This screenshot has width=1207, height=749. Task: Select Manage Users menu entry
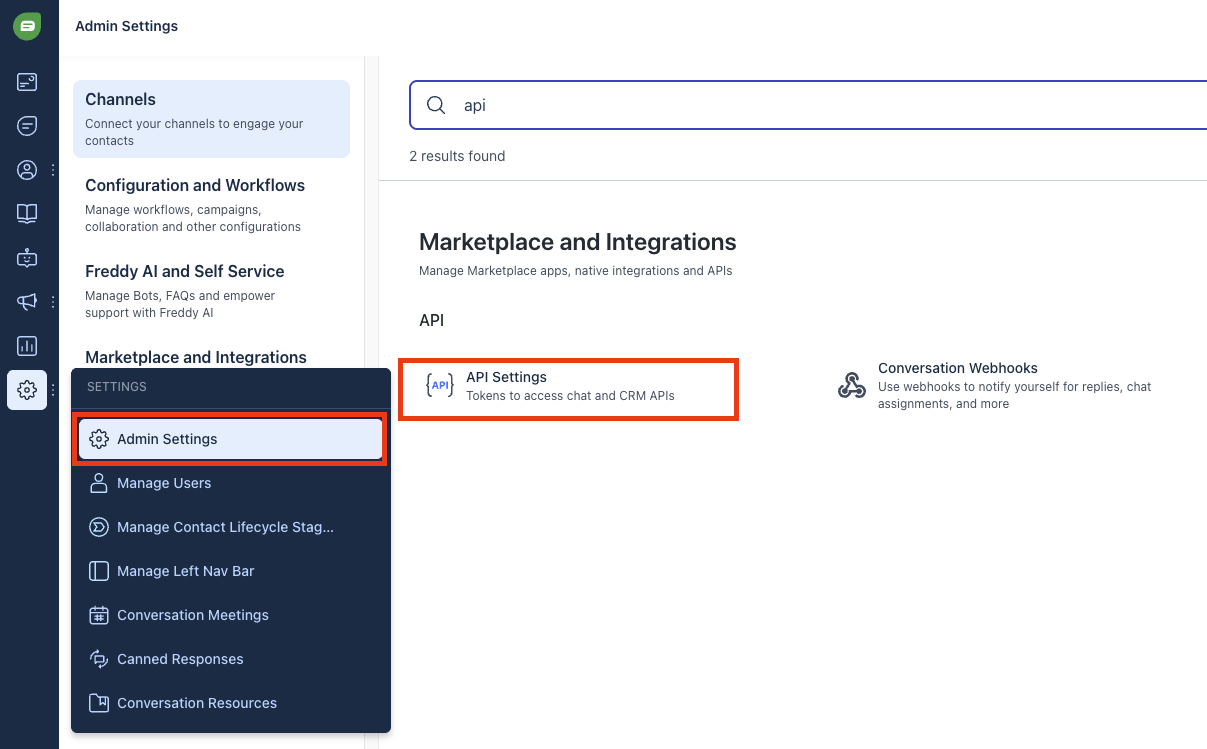click(230, 483)
